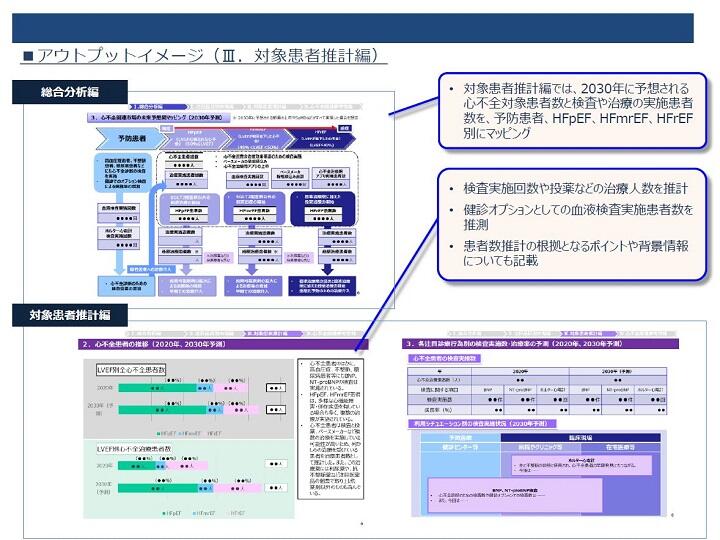This screenshot has height=540, width=720.
Task: Select the LVEF別心不全治療患者数 chart label
Action: click(x=134, y=449)
